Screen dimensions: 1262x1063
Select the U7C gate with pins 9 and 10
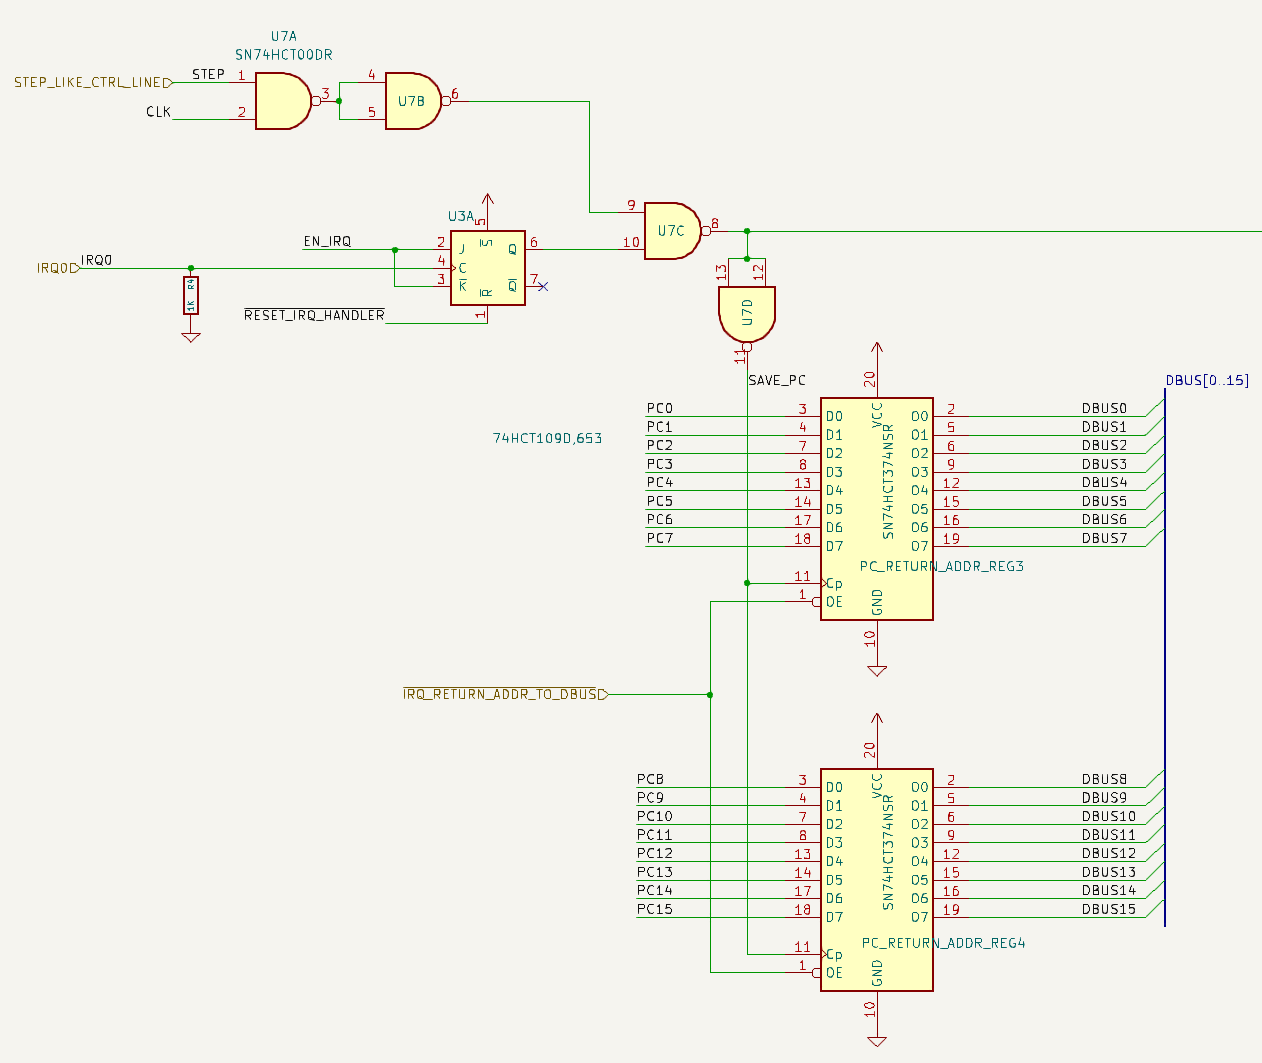pyautogui.click(x=671, y=229)
